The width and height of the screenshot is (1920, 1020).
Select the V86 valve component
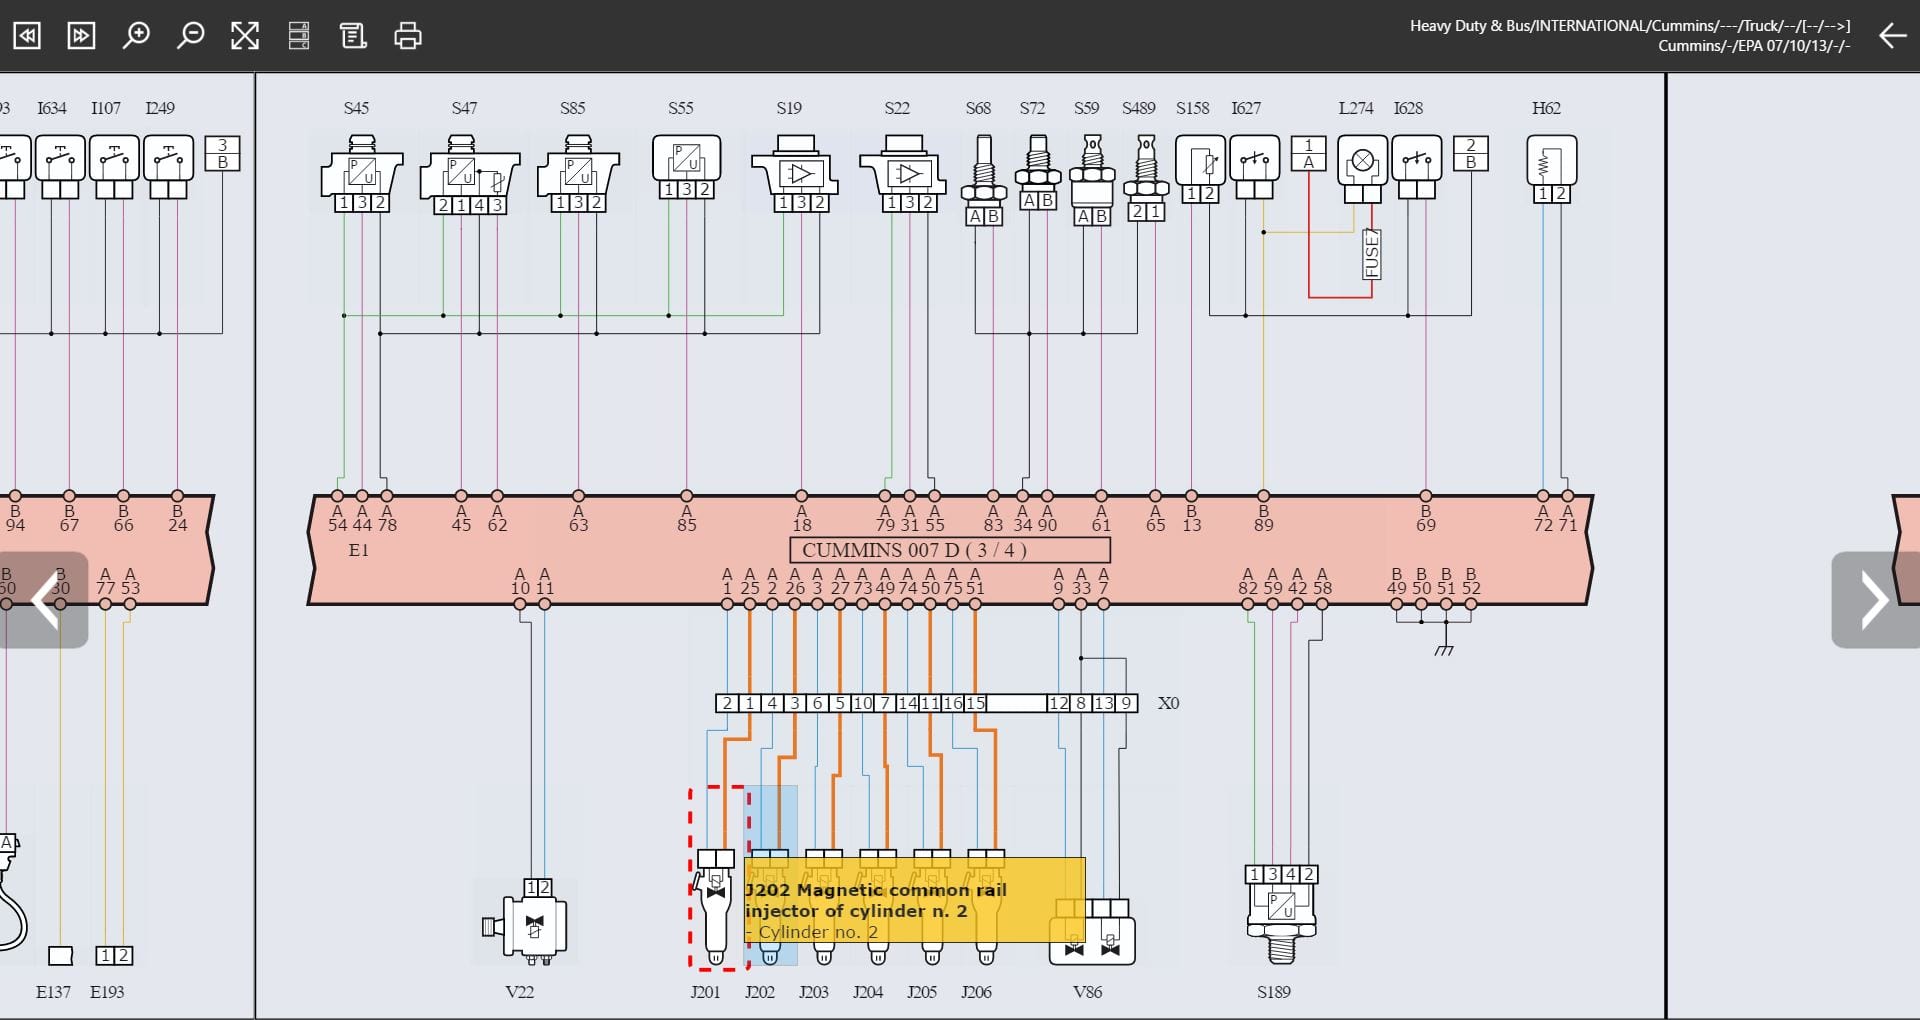click(x=1091, y=933)
